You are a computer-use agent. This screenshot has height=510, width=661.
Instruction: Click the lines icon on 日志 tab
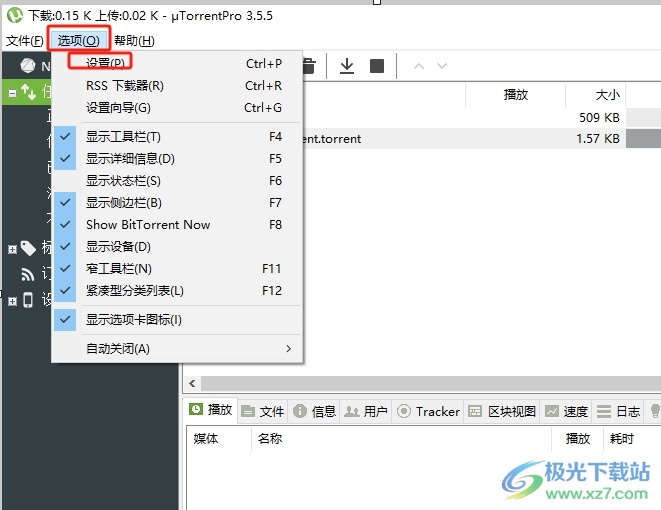tap(604, 411)
